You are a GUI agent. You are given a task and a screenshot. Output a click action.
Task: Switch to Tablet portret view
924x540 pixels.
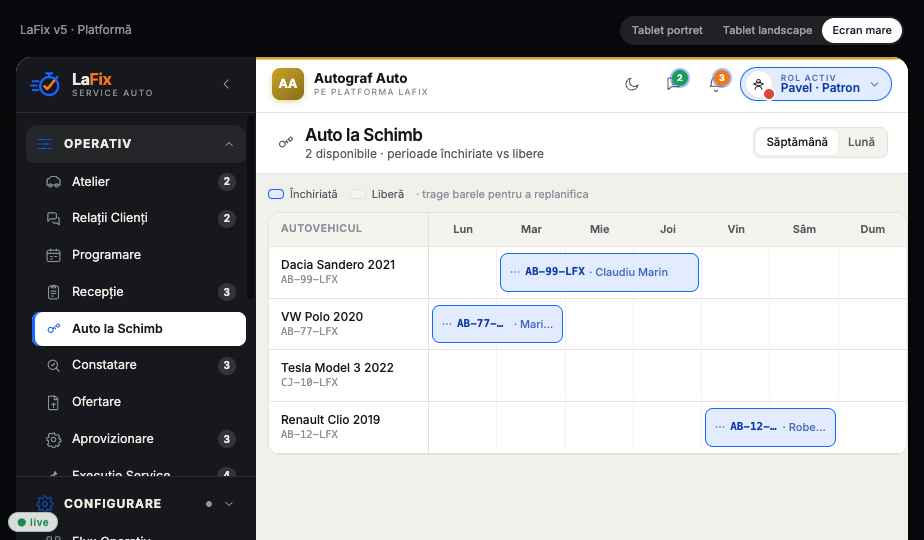click(x=667, y=30)
